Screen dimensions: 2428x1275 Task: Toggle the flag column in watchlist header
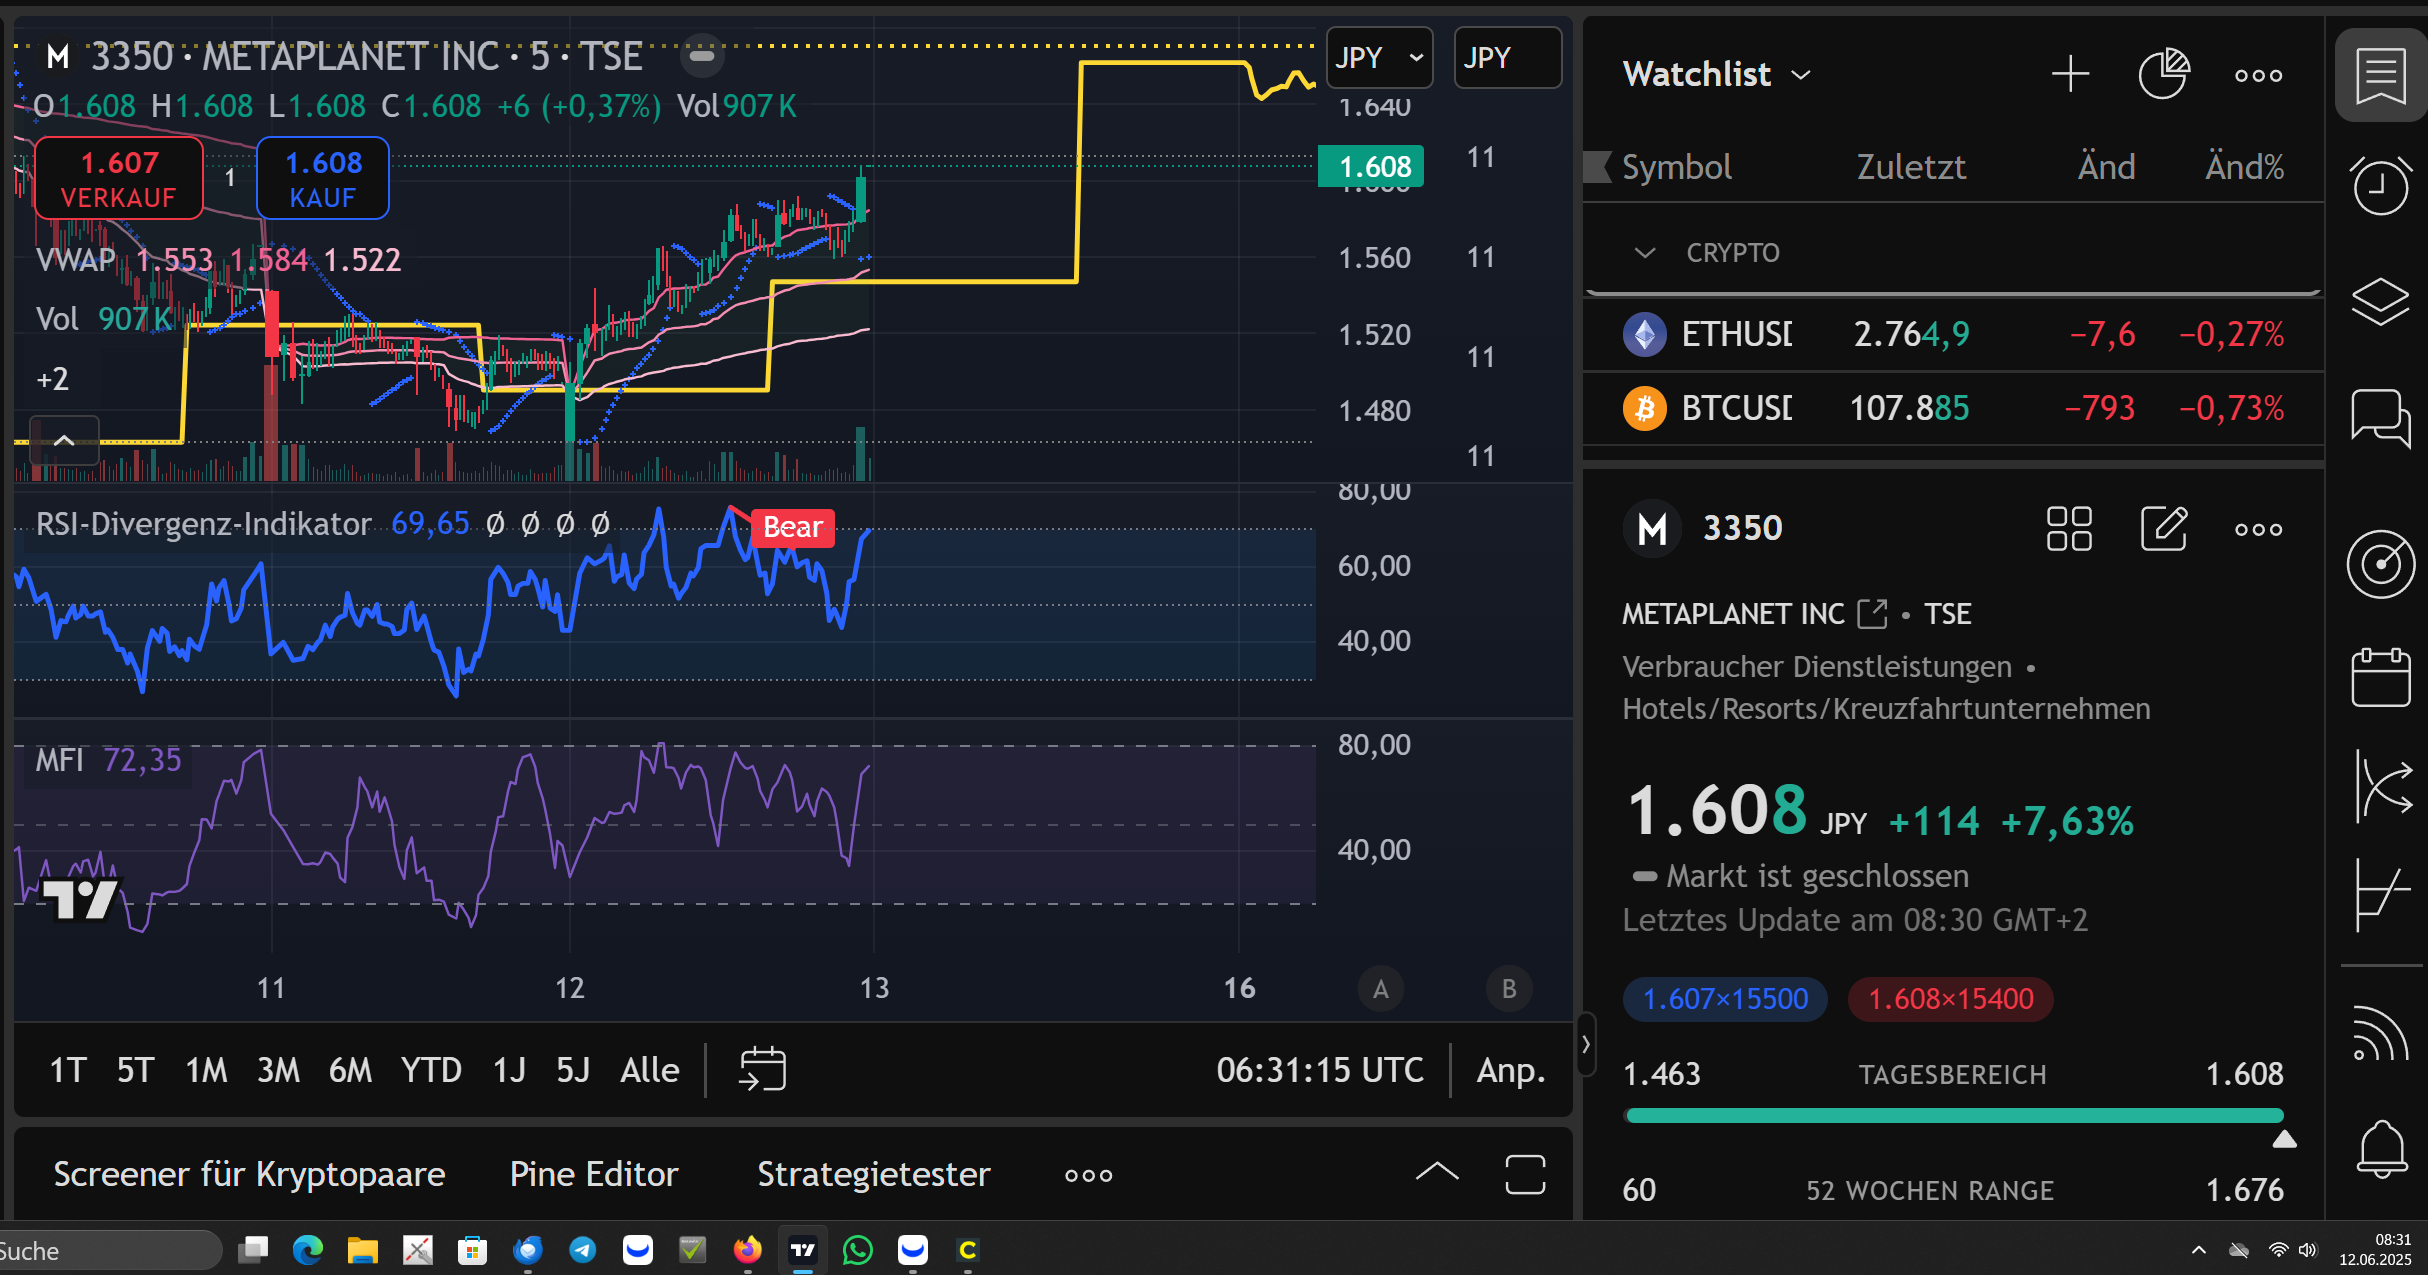pos(1598,166)
